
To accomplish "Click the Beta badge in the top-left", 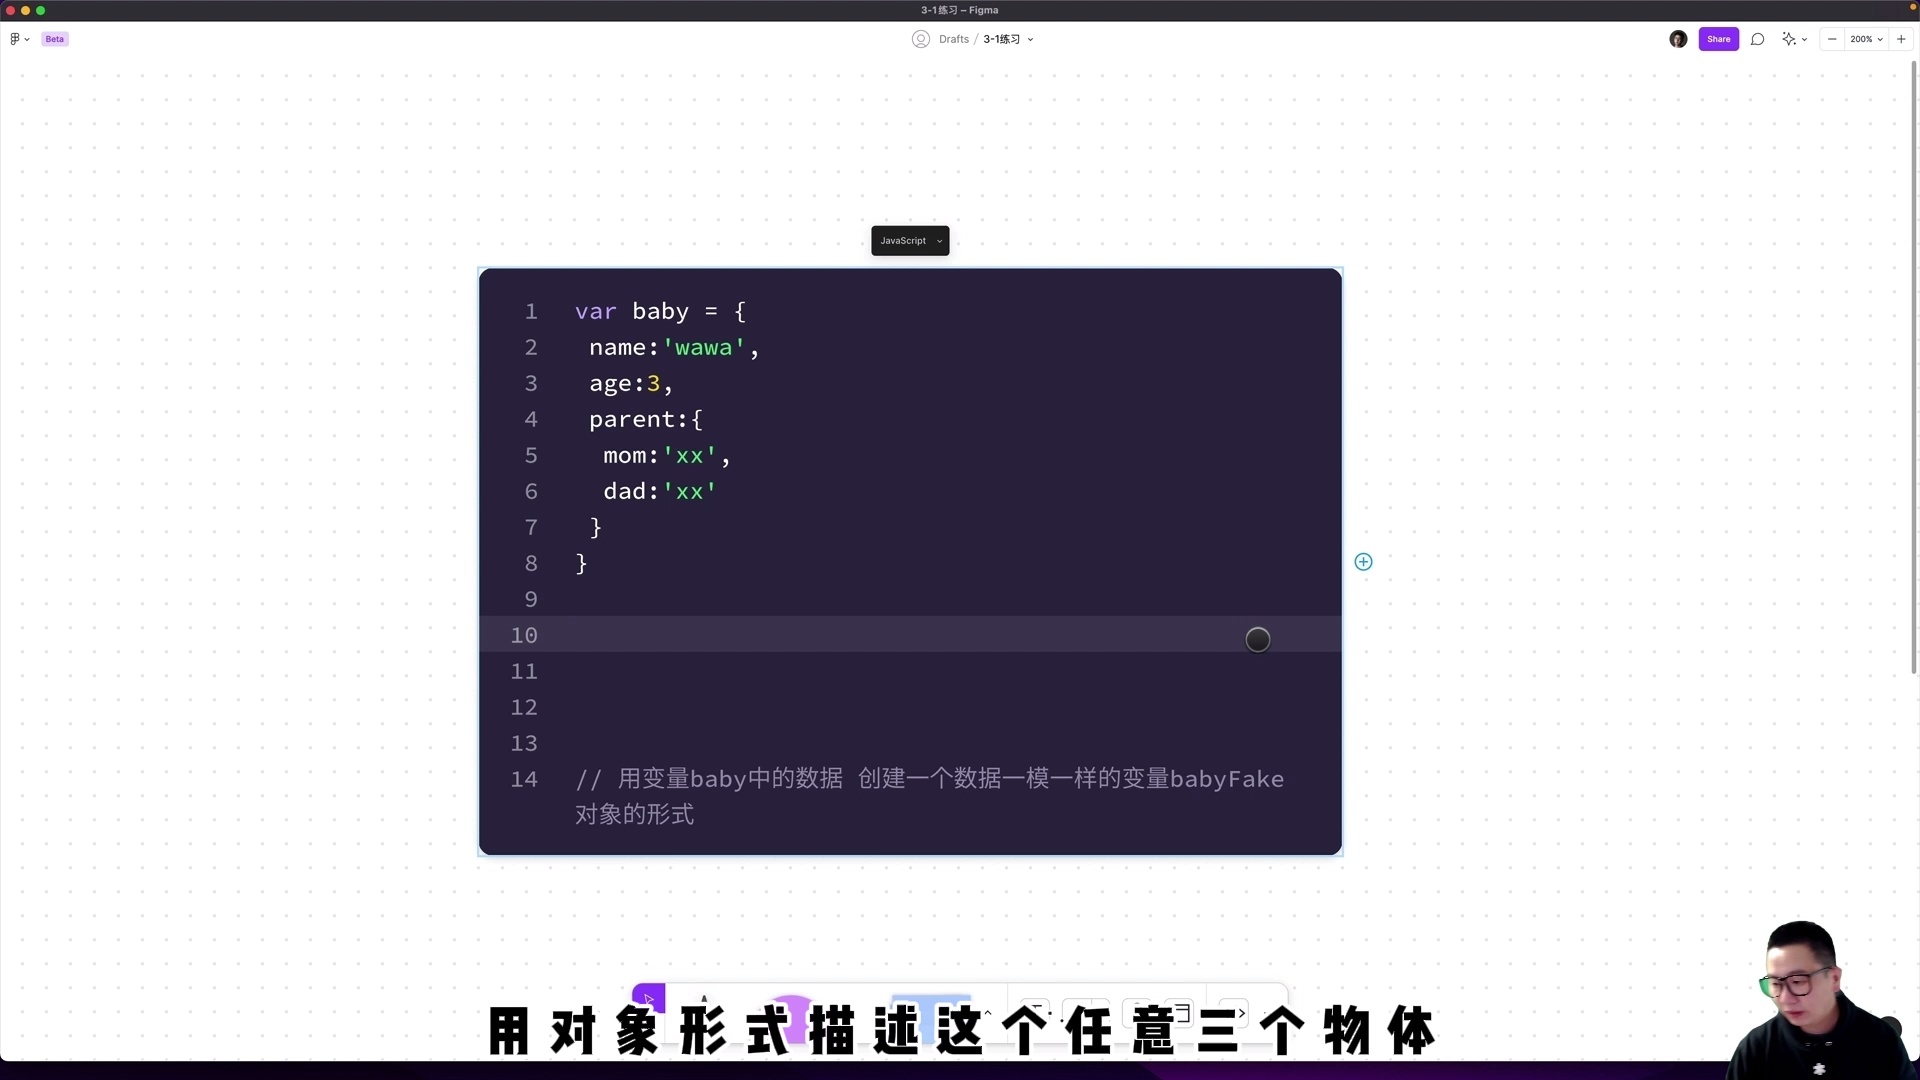I will [x=55, y=39].
